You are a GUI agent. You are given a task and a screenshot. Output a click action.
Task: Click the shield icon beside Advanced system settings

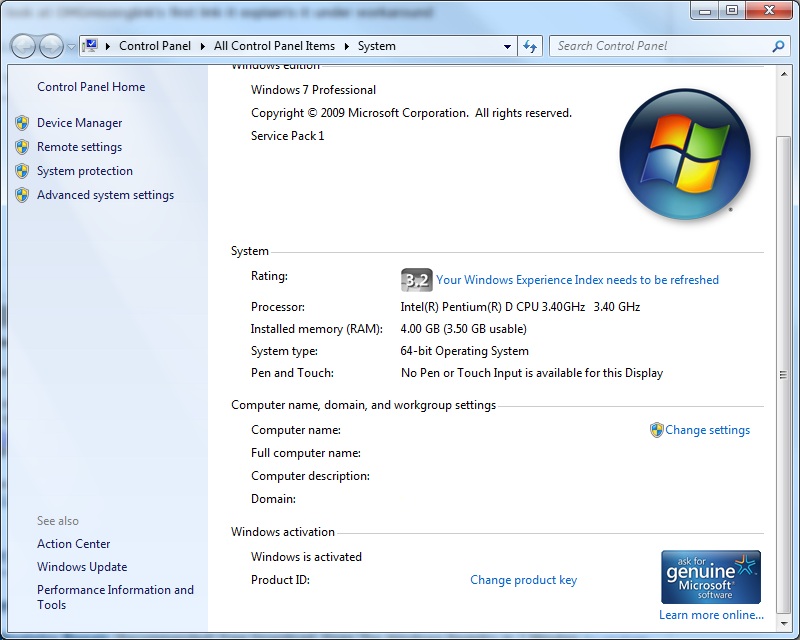pyautogui.click(x=22, y=195)
